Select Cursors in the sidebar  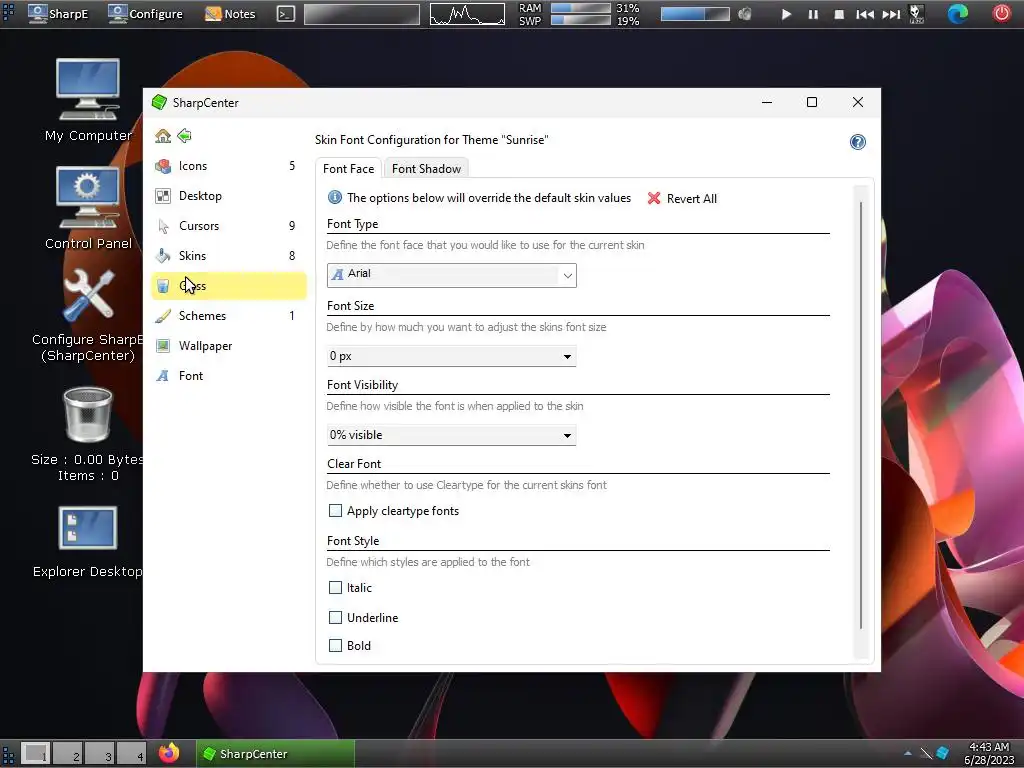coord(228,226)
